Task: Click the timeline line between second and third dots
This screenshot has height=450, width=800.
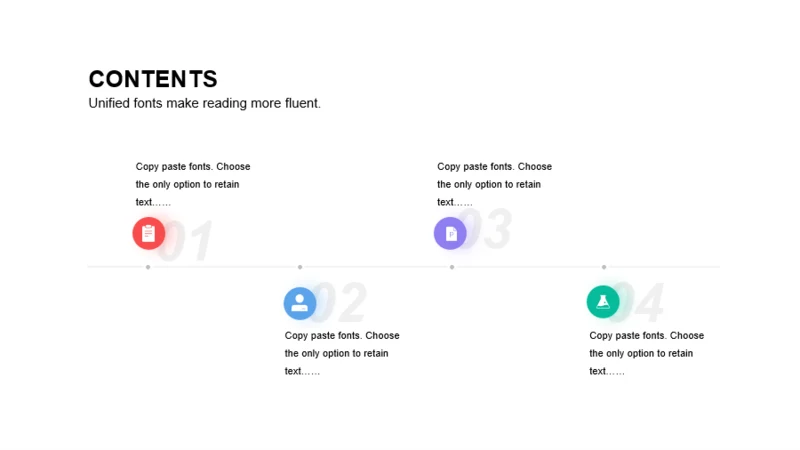Action: click(x=376, y=267)
